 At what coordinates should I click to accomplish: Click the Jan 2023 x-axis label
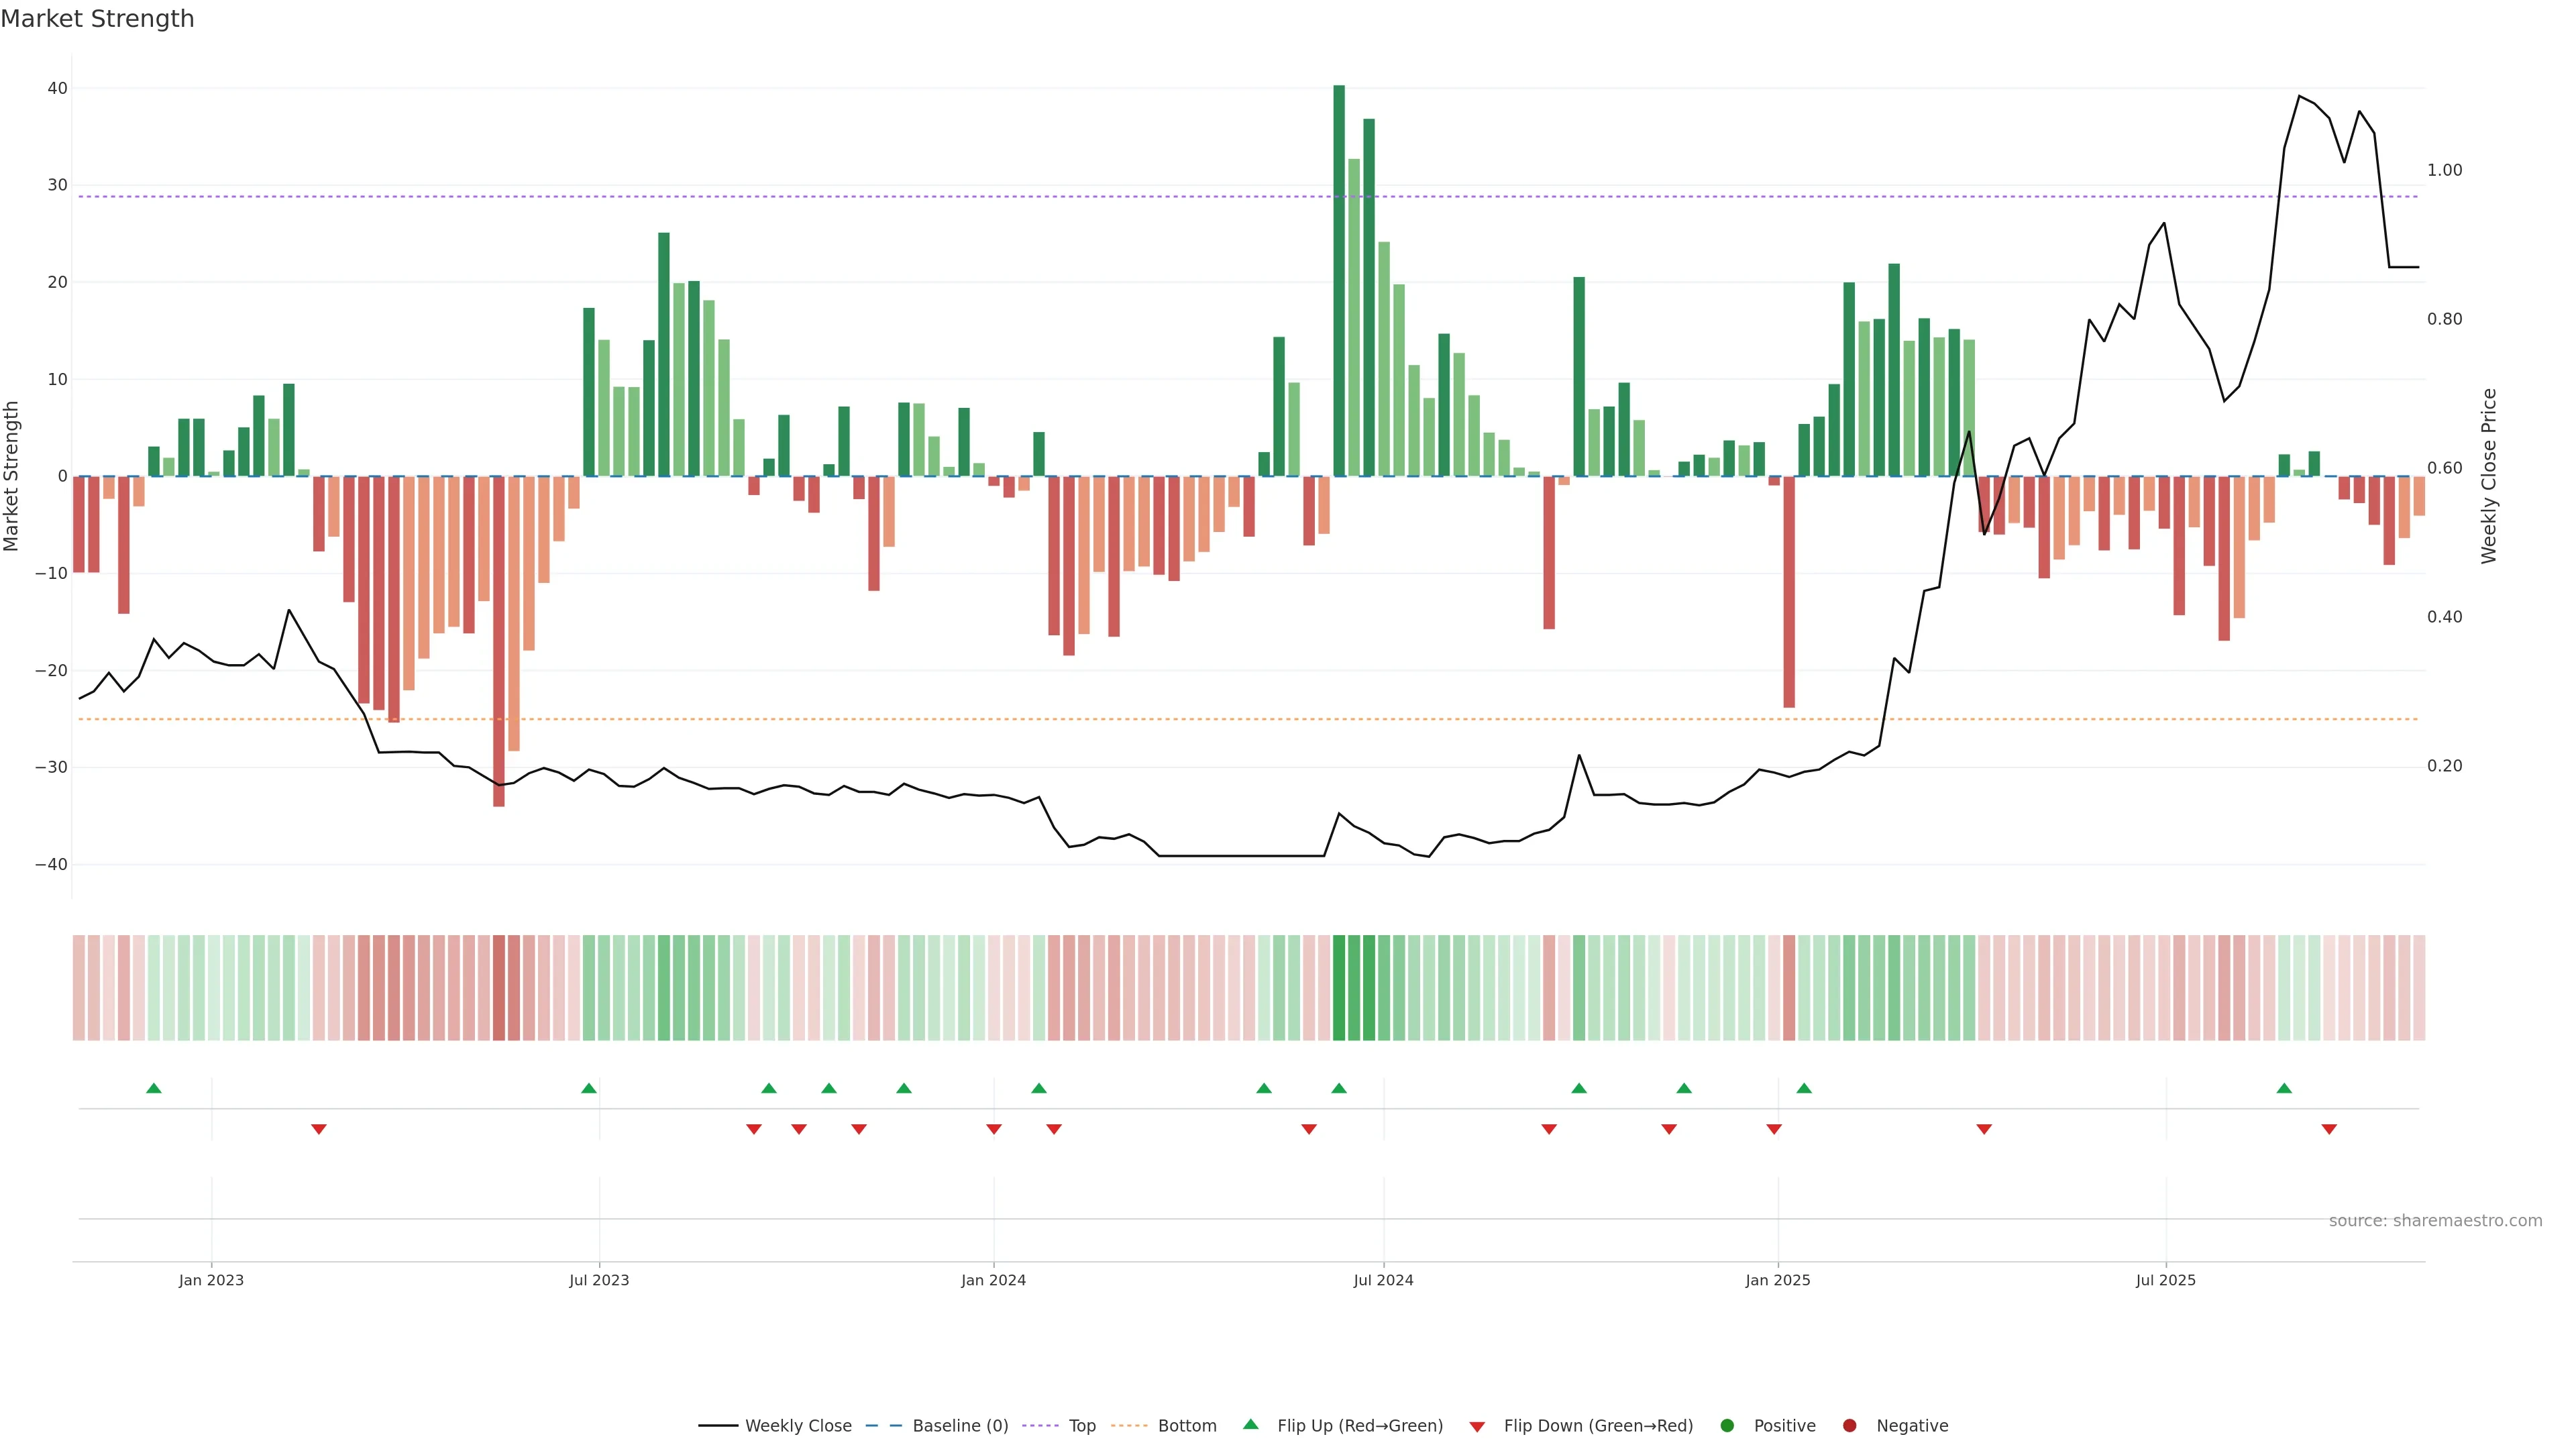(211, 1280)
